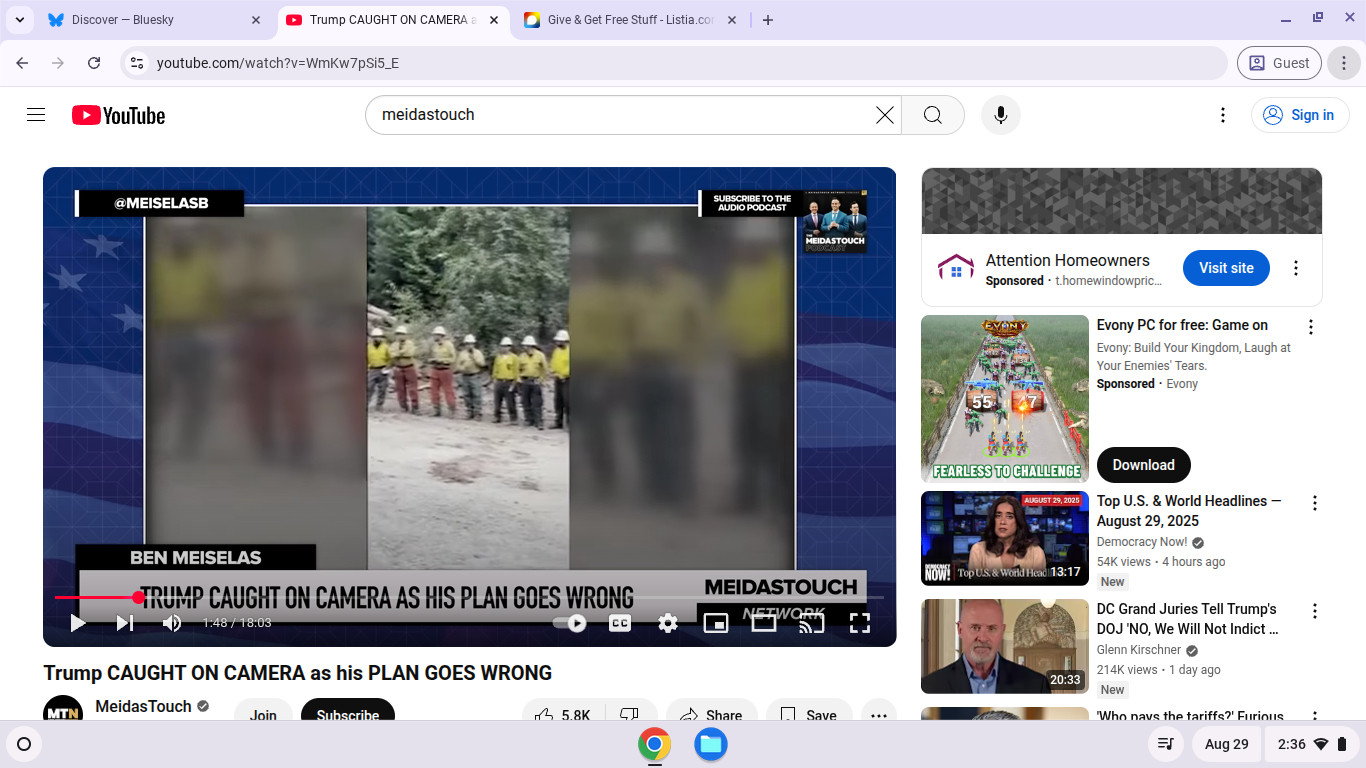1366x768 pixels.
Task: Go back in browser history
Action: click(22, 63)
